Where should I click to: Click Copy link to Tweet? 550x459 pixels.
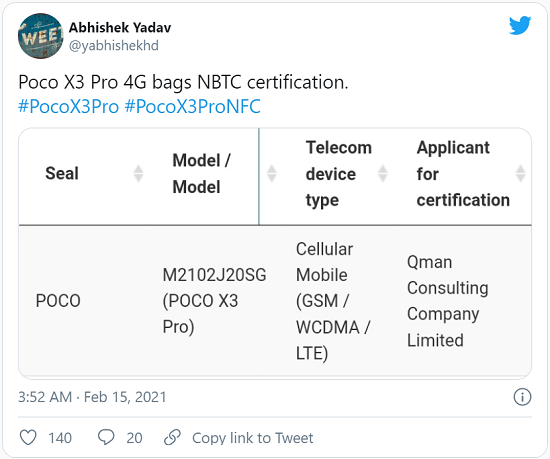(x=253, y=438)
